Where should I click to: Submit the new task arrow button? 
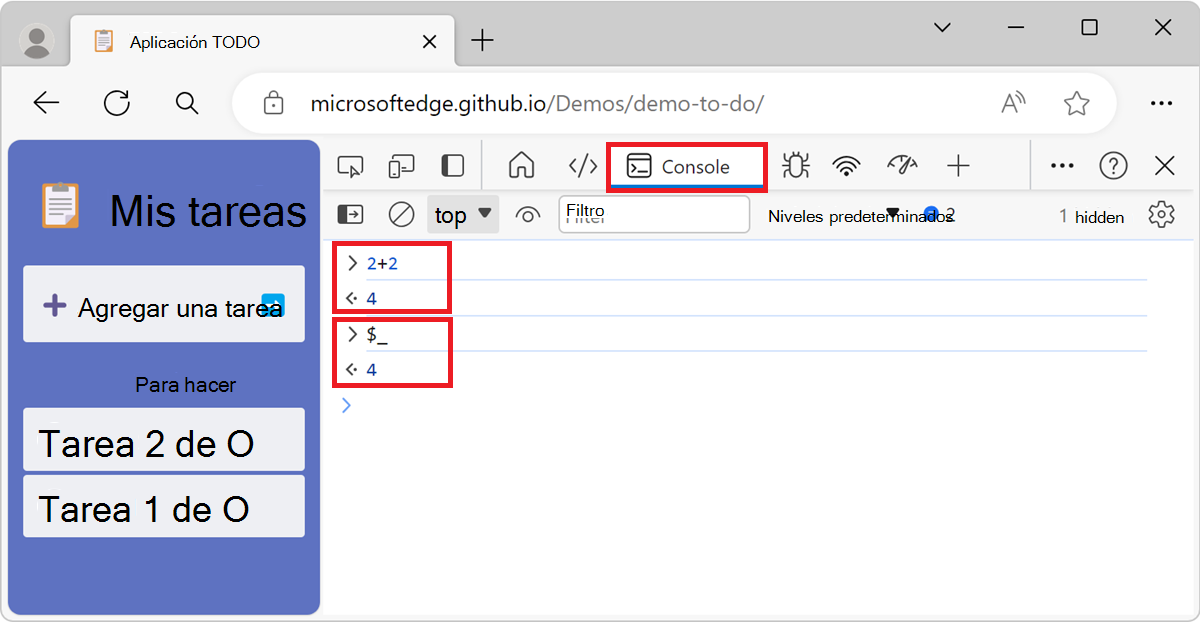click(x=273, y=304)
